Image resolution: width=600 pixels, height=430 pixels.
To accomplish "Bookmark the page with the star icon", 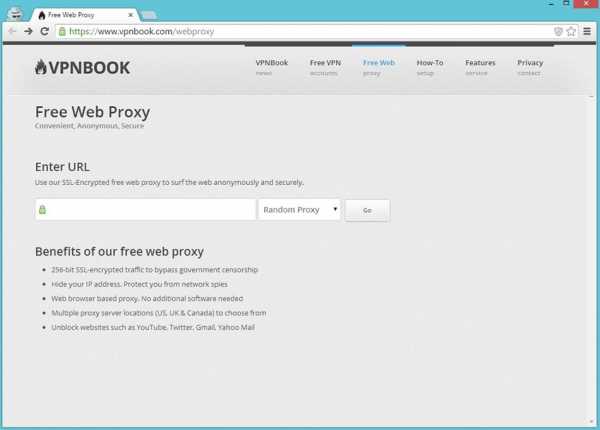I will click(571, 31).
